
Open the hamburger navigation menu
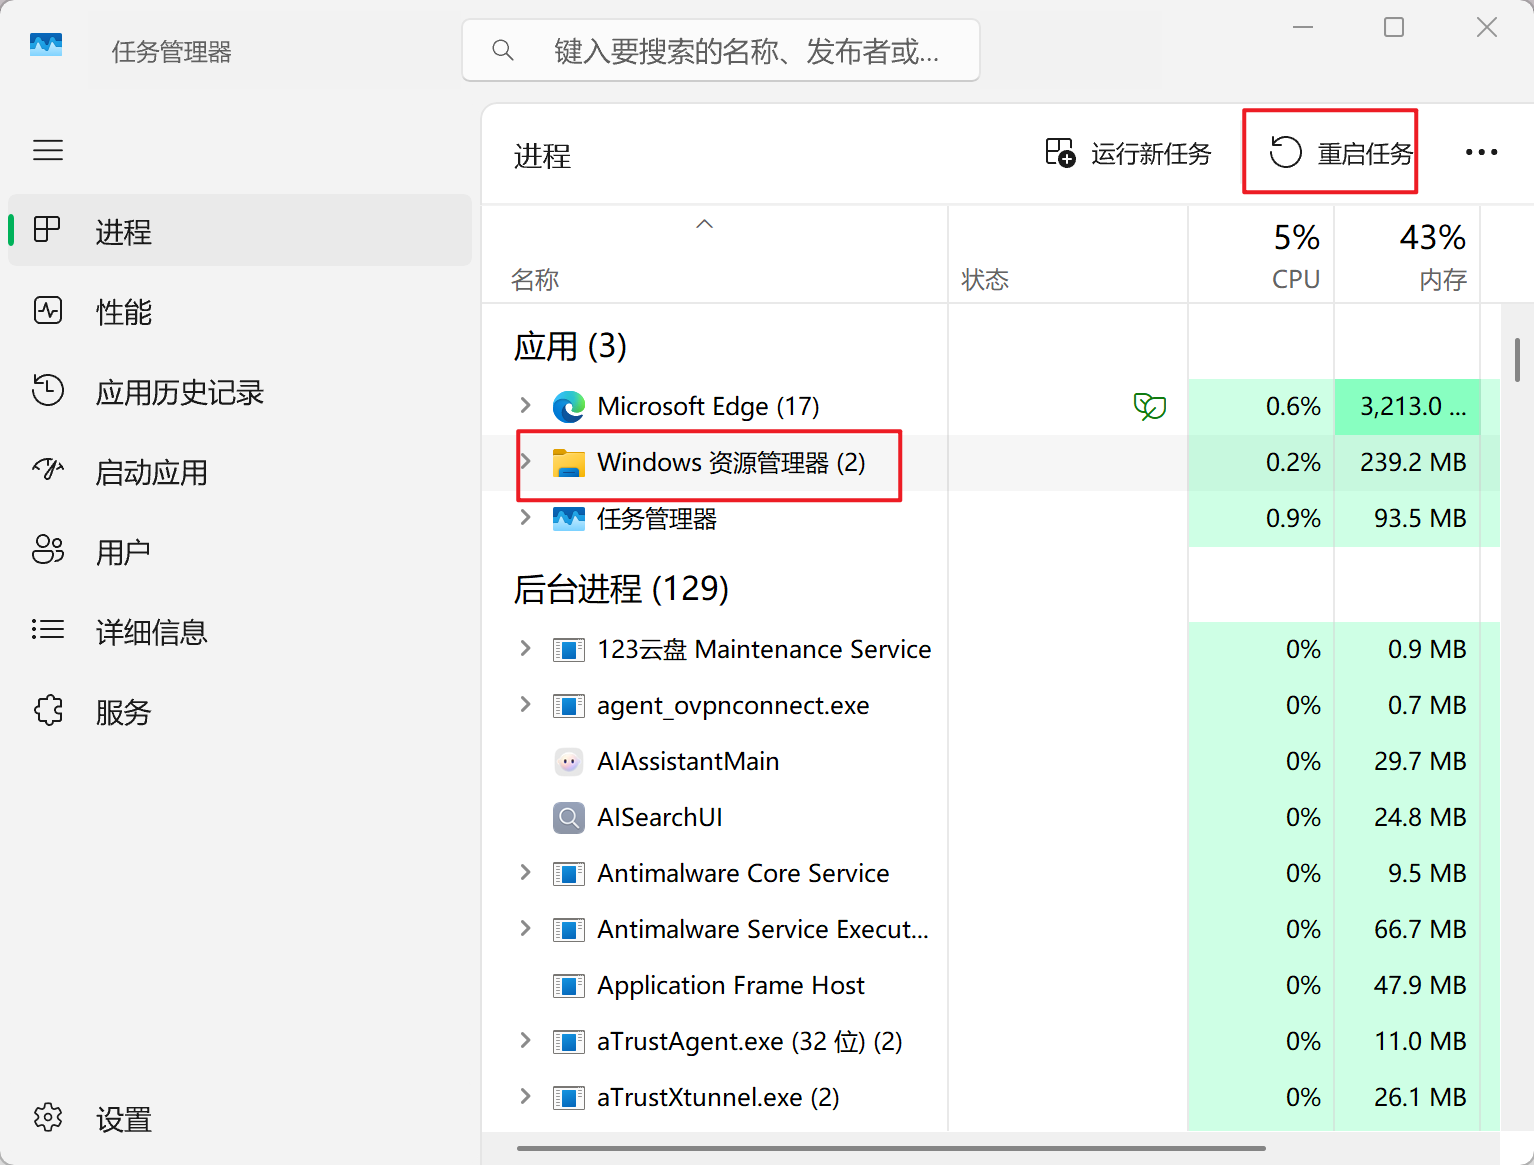click(x=48, y=151)
